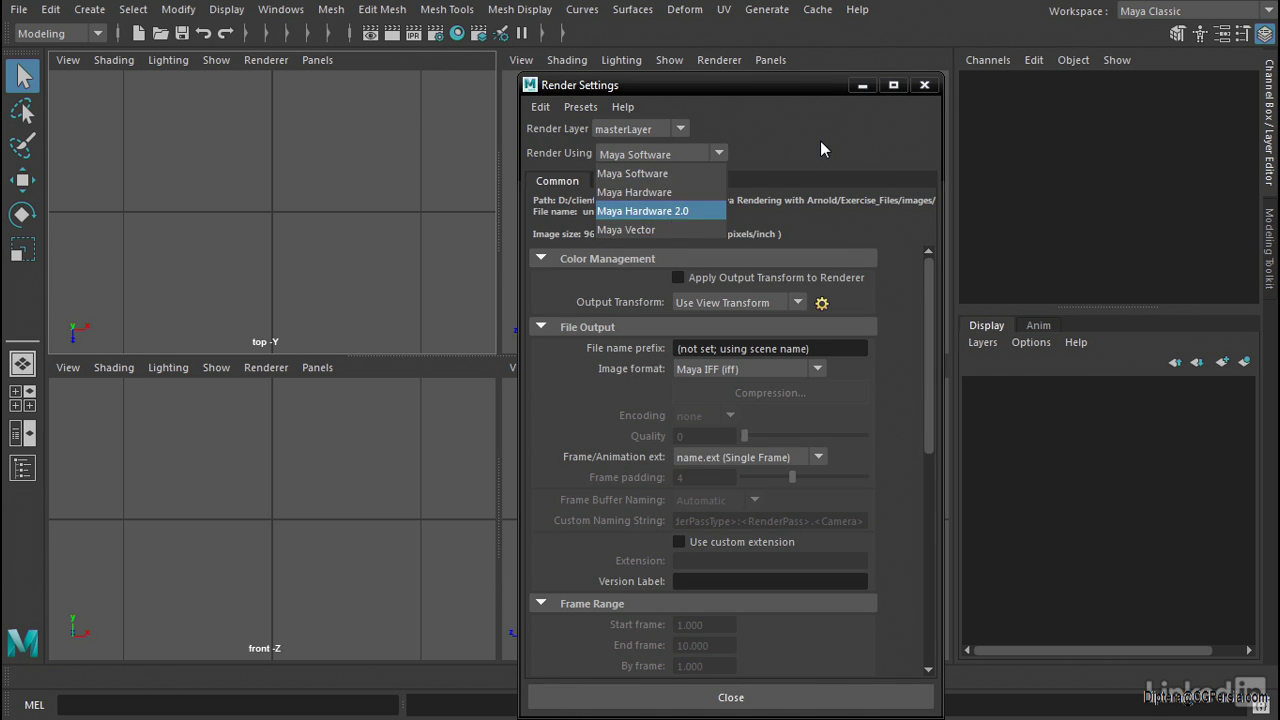1280x720 pixels.
Task: Choose Maya Hardware from renderer list
Action: tap(661, 192)
